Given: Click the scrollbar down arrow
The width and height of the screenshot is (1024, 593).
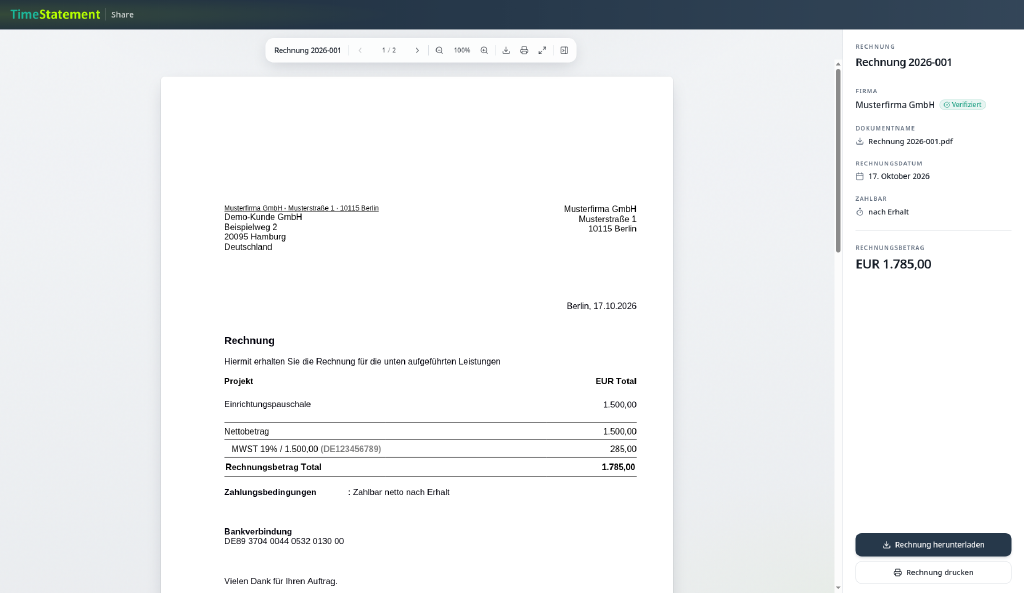Looking at the screenshot, I should [839, 588].
